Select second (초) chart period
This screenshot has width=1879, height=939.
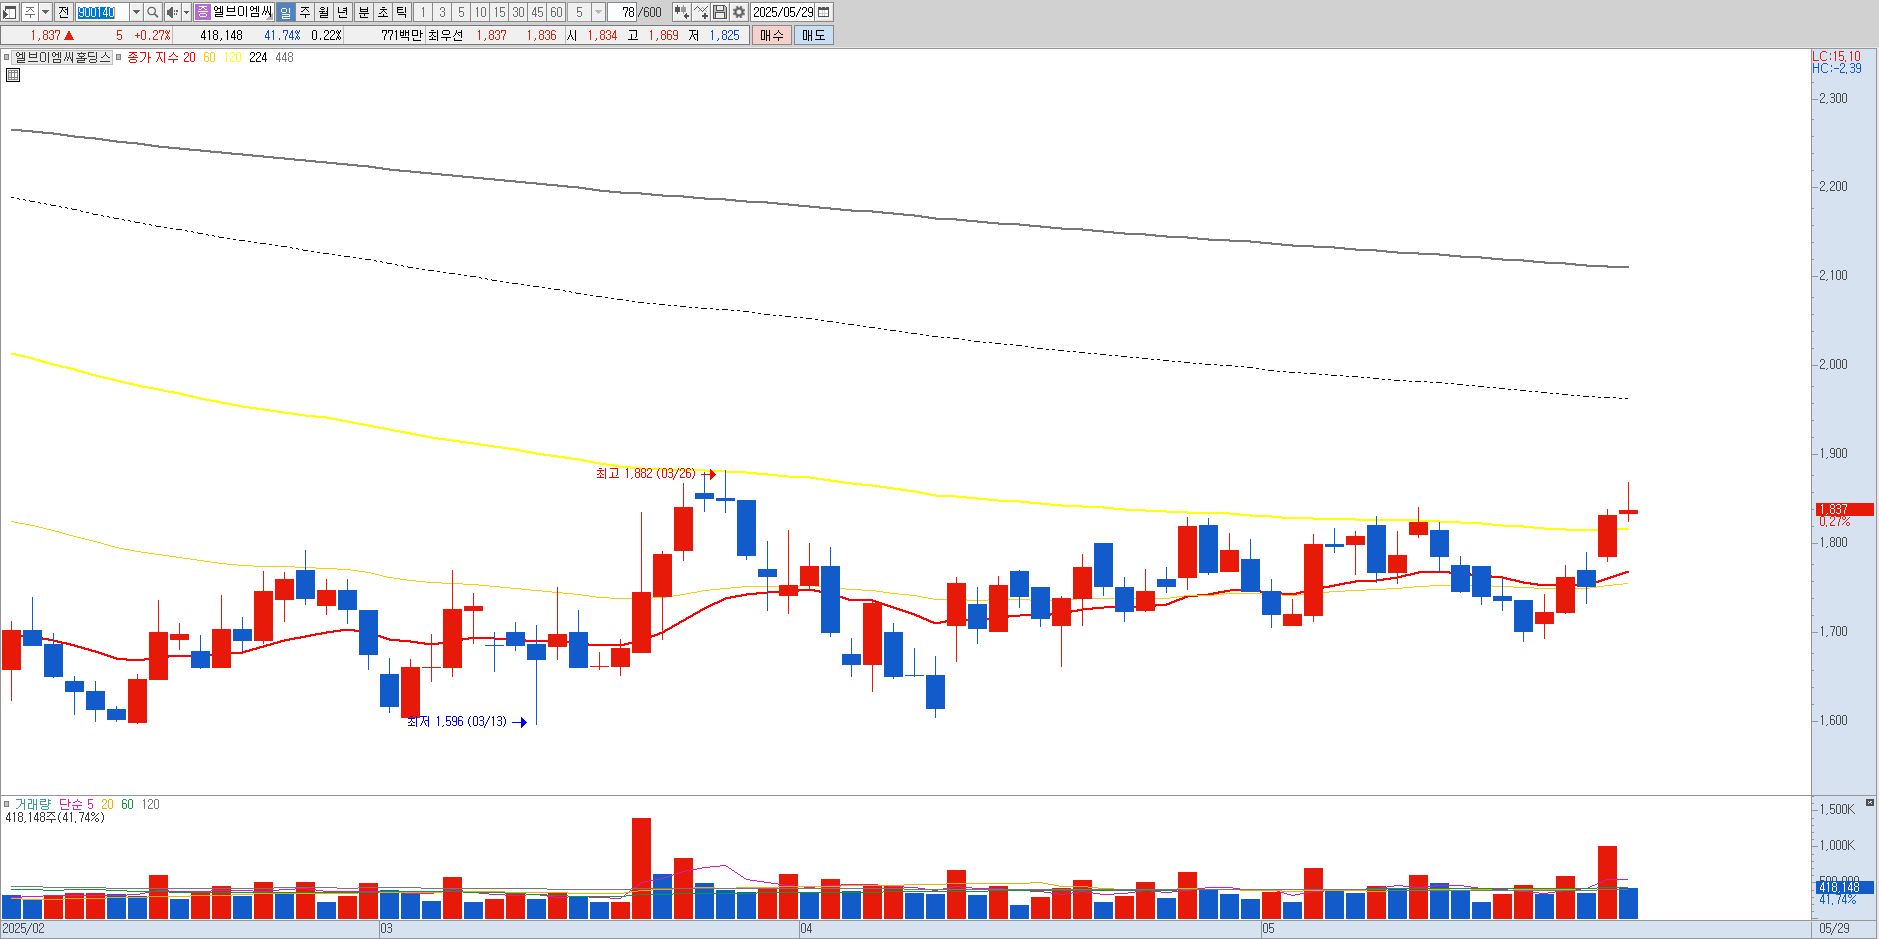click(x=383, y=12)
